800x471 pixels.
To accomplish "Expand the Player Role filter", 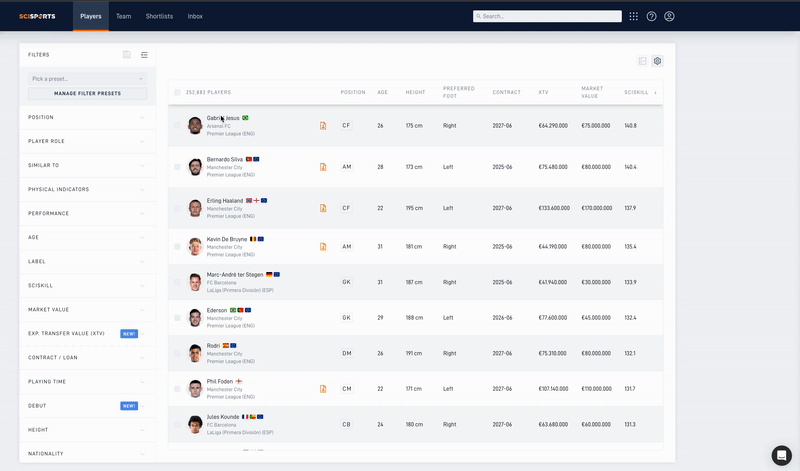I will [x=87, y=141].
